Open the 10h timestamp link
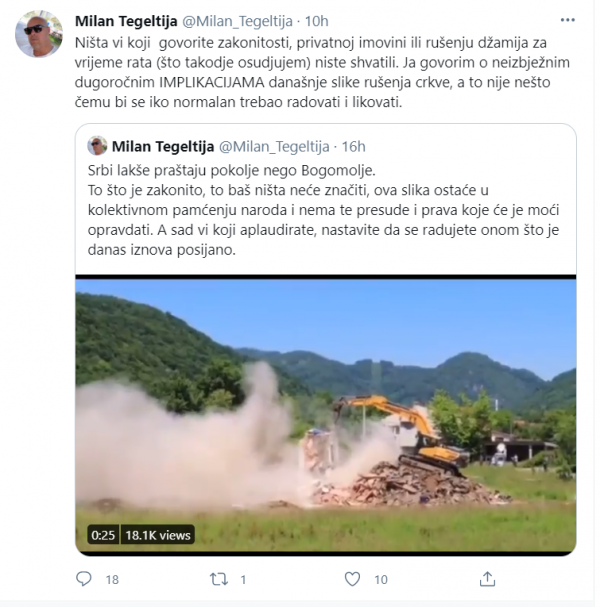Screen dimensions: 600x607 click(x=317, y=21)
